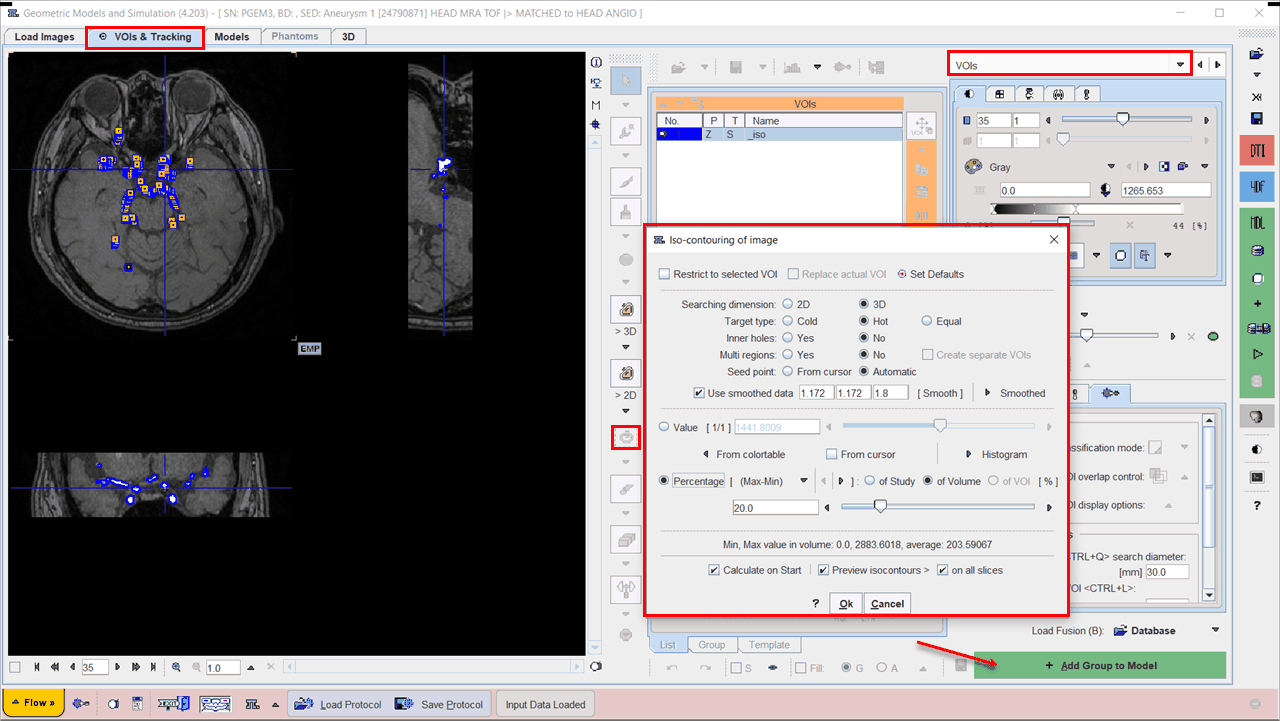The width and height of the screenshot is (1280, 721).
Task: Click Cancel in the Iso-contouring dialog
Action: tap(887, 603)
